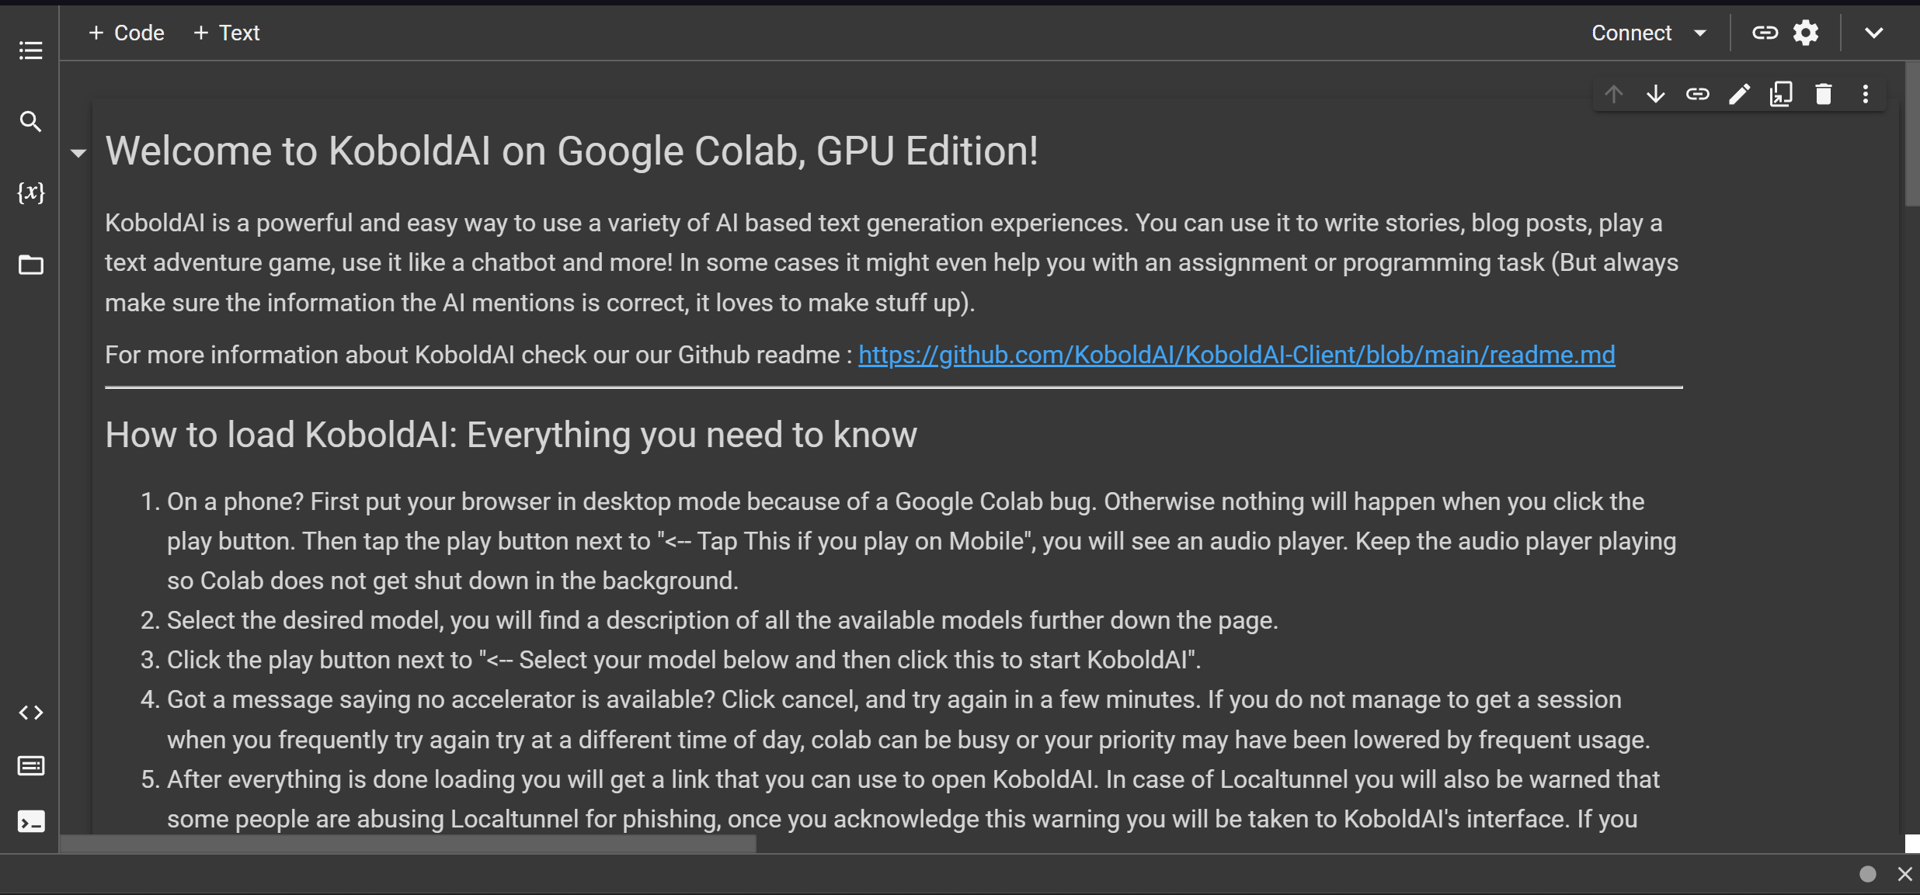Open the find and replace search panel
1920x895 pixels.
coord(30,122)
